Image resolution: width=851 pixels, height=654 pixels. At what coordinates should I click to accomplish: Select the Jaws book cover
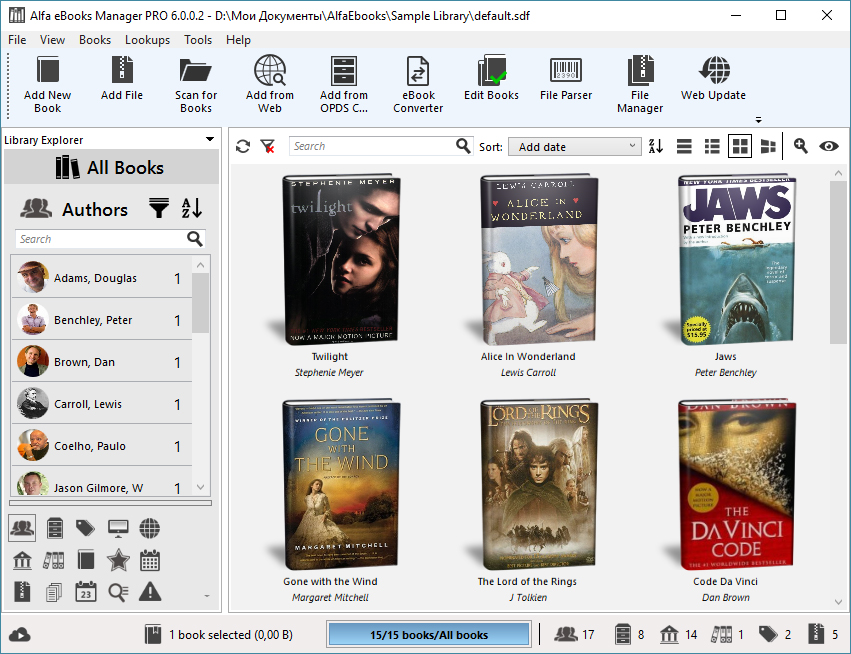click(736, 259)
